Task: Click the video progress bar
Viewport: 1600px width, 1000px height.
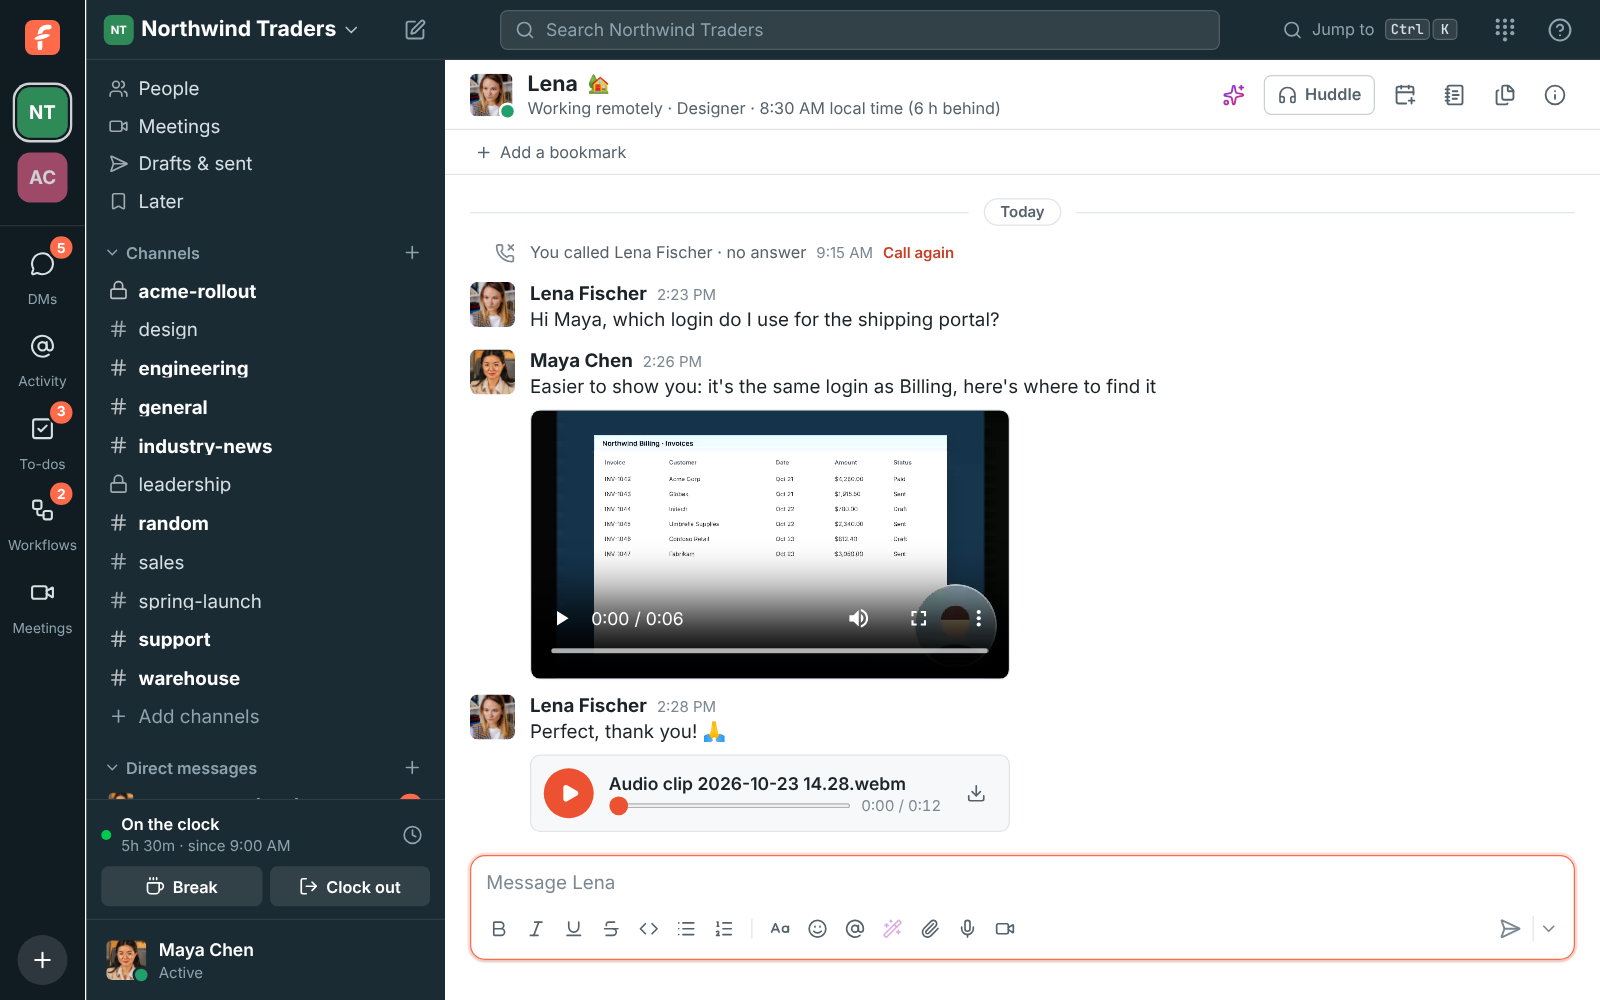Action: click(x=770, y=651)
